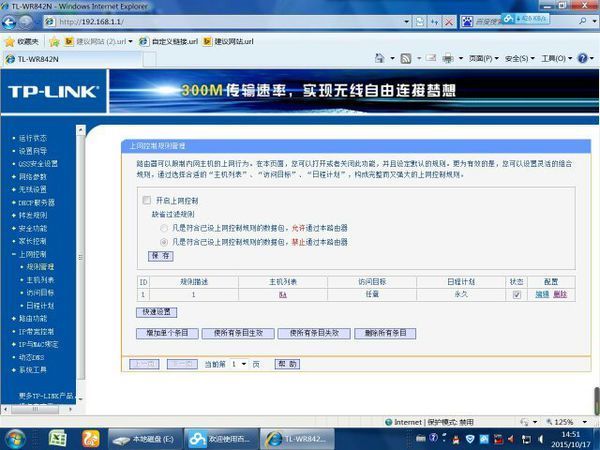Click the zoom level 125% indicator
The height and width of the screenshot is (450, 600).
[x=560, y=422]
